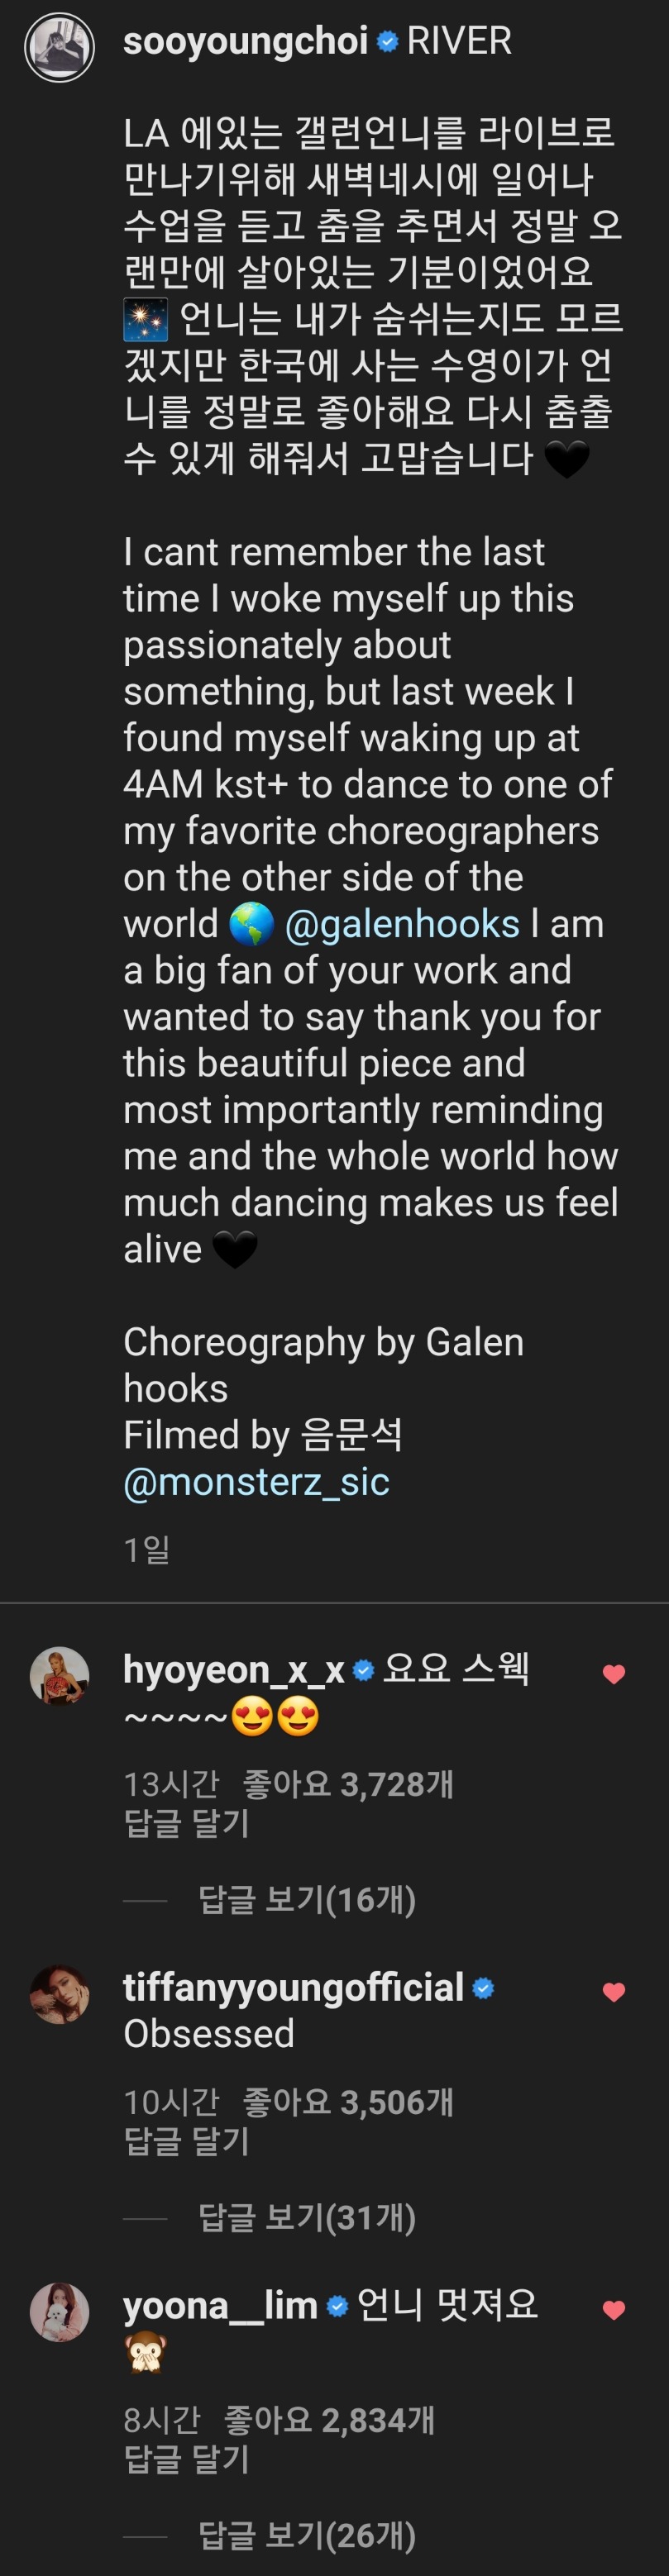Open sooyoungchoi's profile picture

59,47
